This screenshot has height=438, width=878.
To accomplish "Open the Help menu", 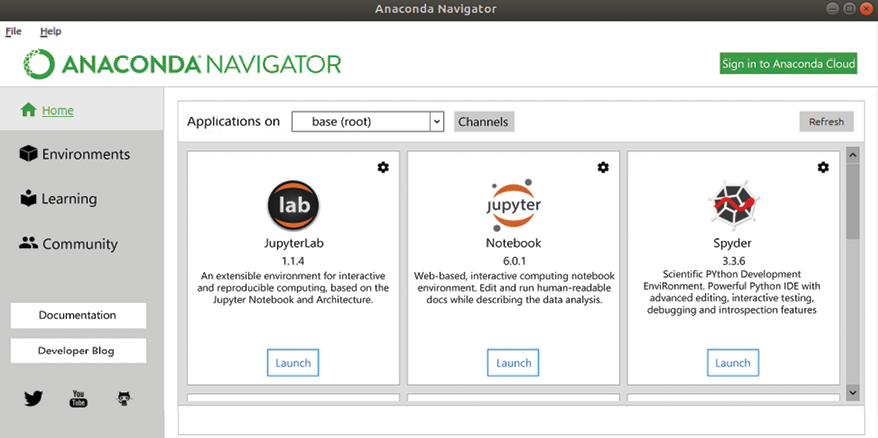I will pos(50,31).
